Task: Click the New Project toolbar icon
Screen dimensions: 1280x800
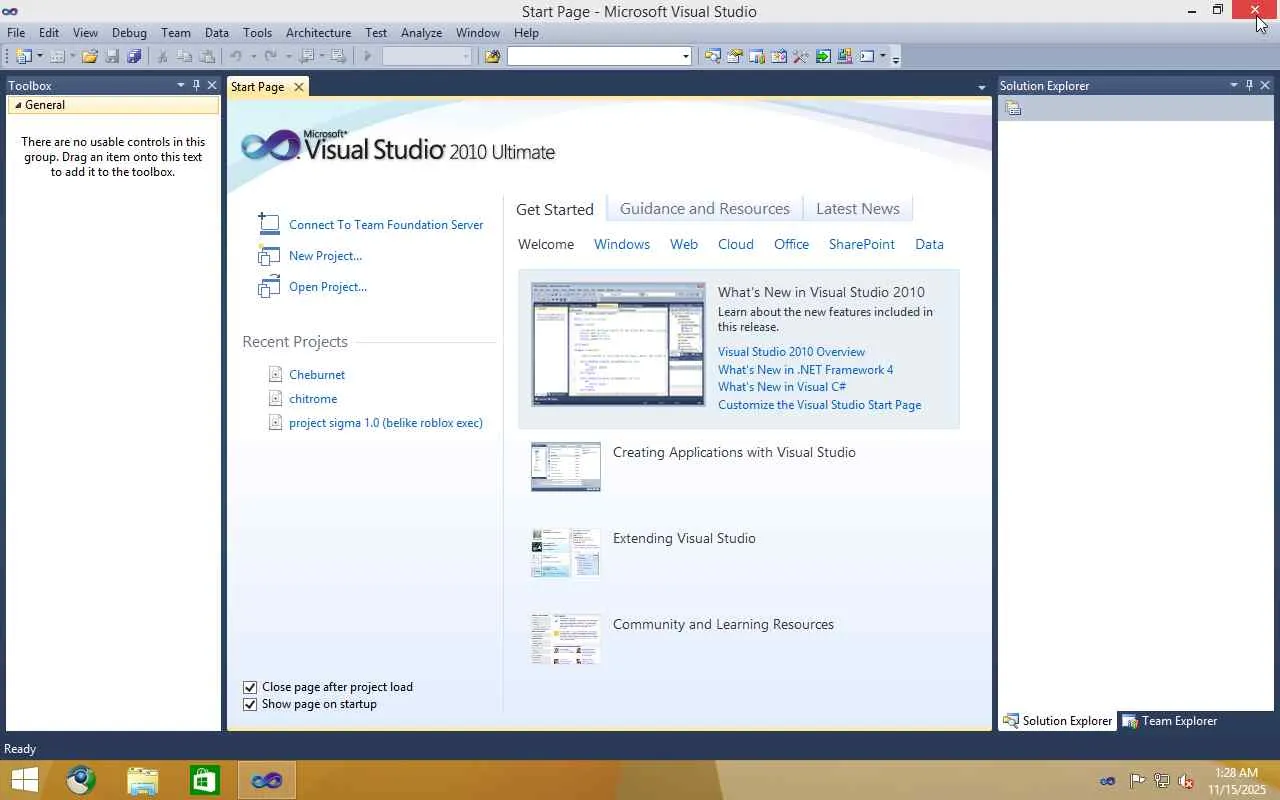Action: tap(24, 57)
